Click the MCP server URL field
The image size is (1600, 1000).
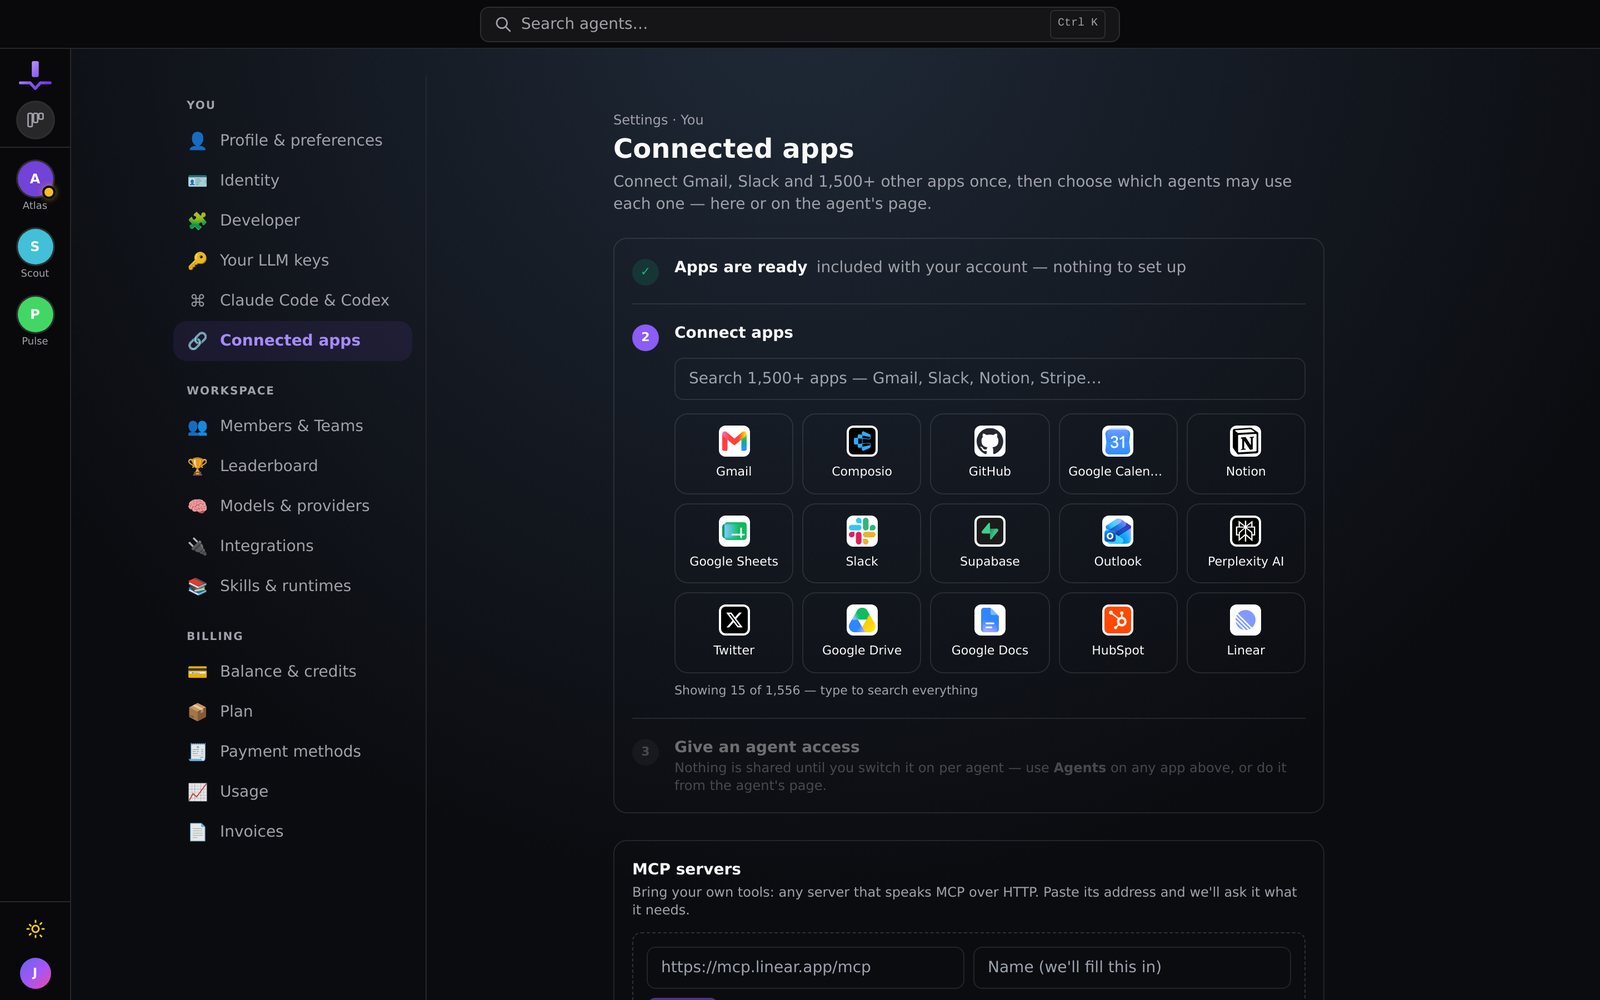coord(805,968)
